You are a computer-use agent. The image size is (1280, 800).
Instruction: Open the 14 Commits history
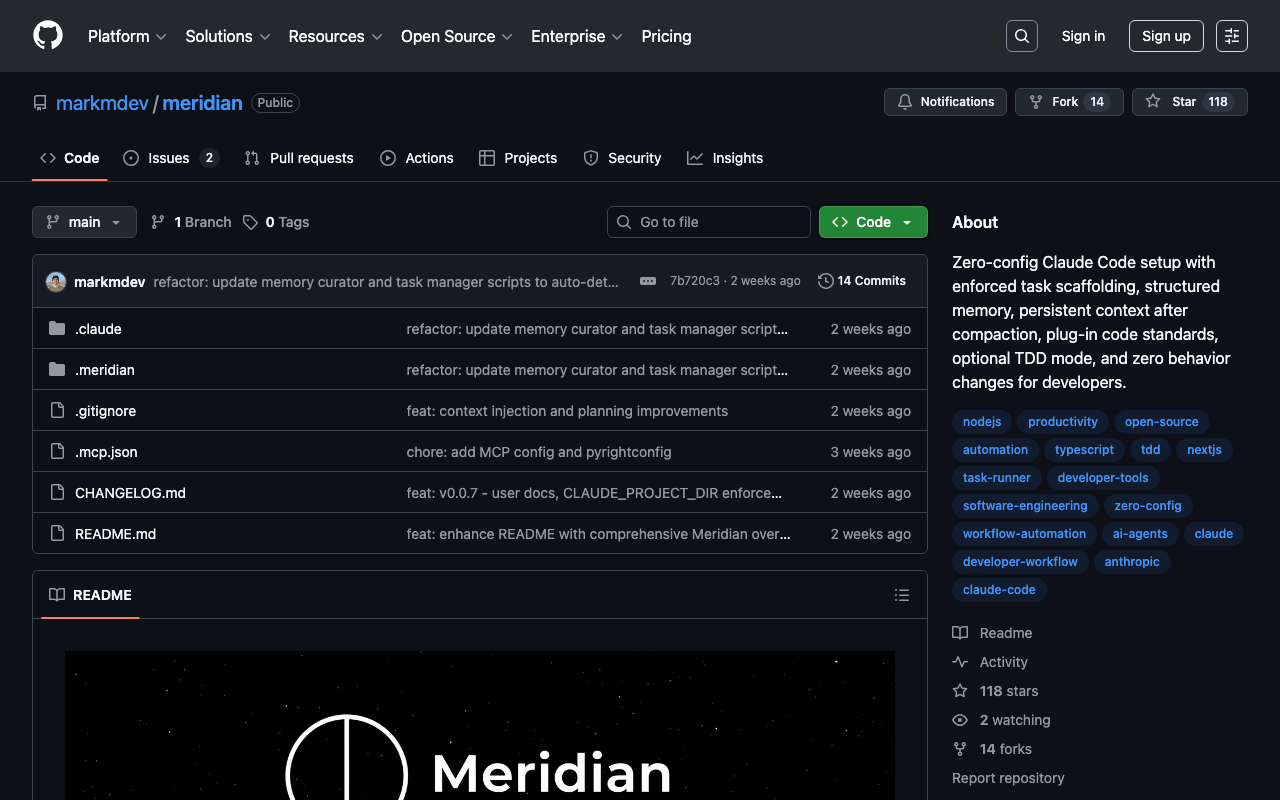click(x=861, y=281)
